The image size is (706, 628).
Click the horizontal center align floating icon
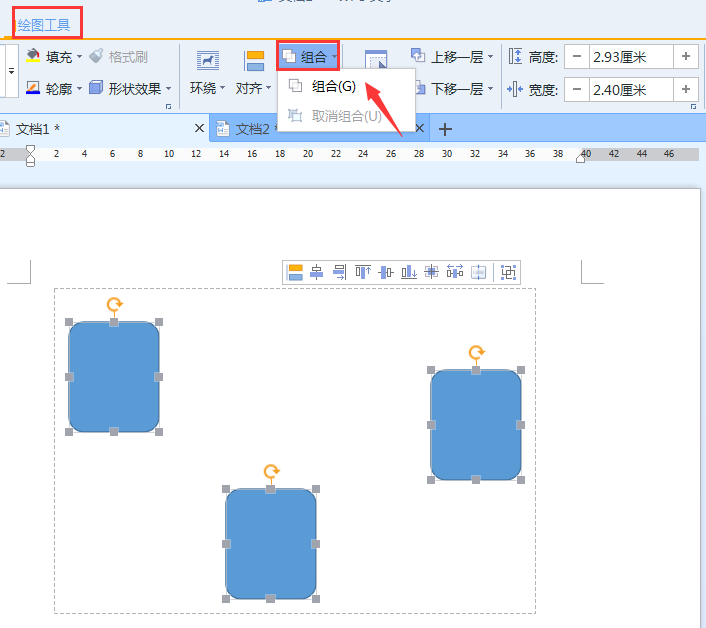tap(317, 272)
